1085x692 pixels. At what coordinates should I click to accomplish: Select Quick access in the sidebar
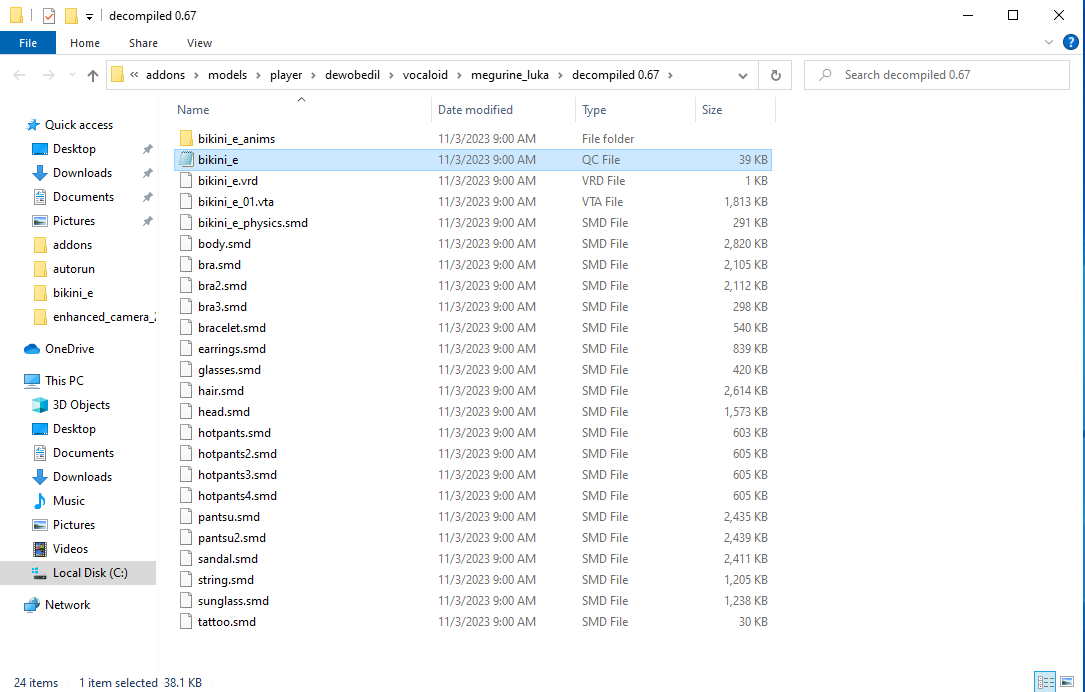(79, 125)
